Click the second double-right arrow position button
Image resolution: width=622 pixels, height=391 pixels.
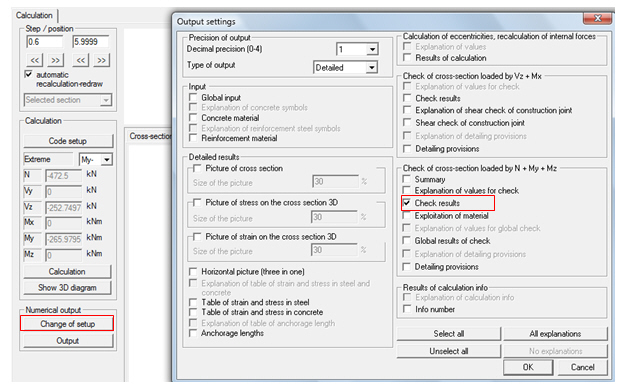coord(102,60)
